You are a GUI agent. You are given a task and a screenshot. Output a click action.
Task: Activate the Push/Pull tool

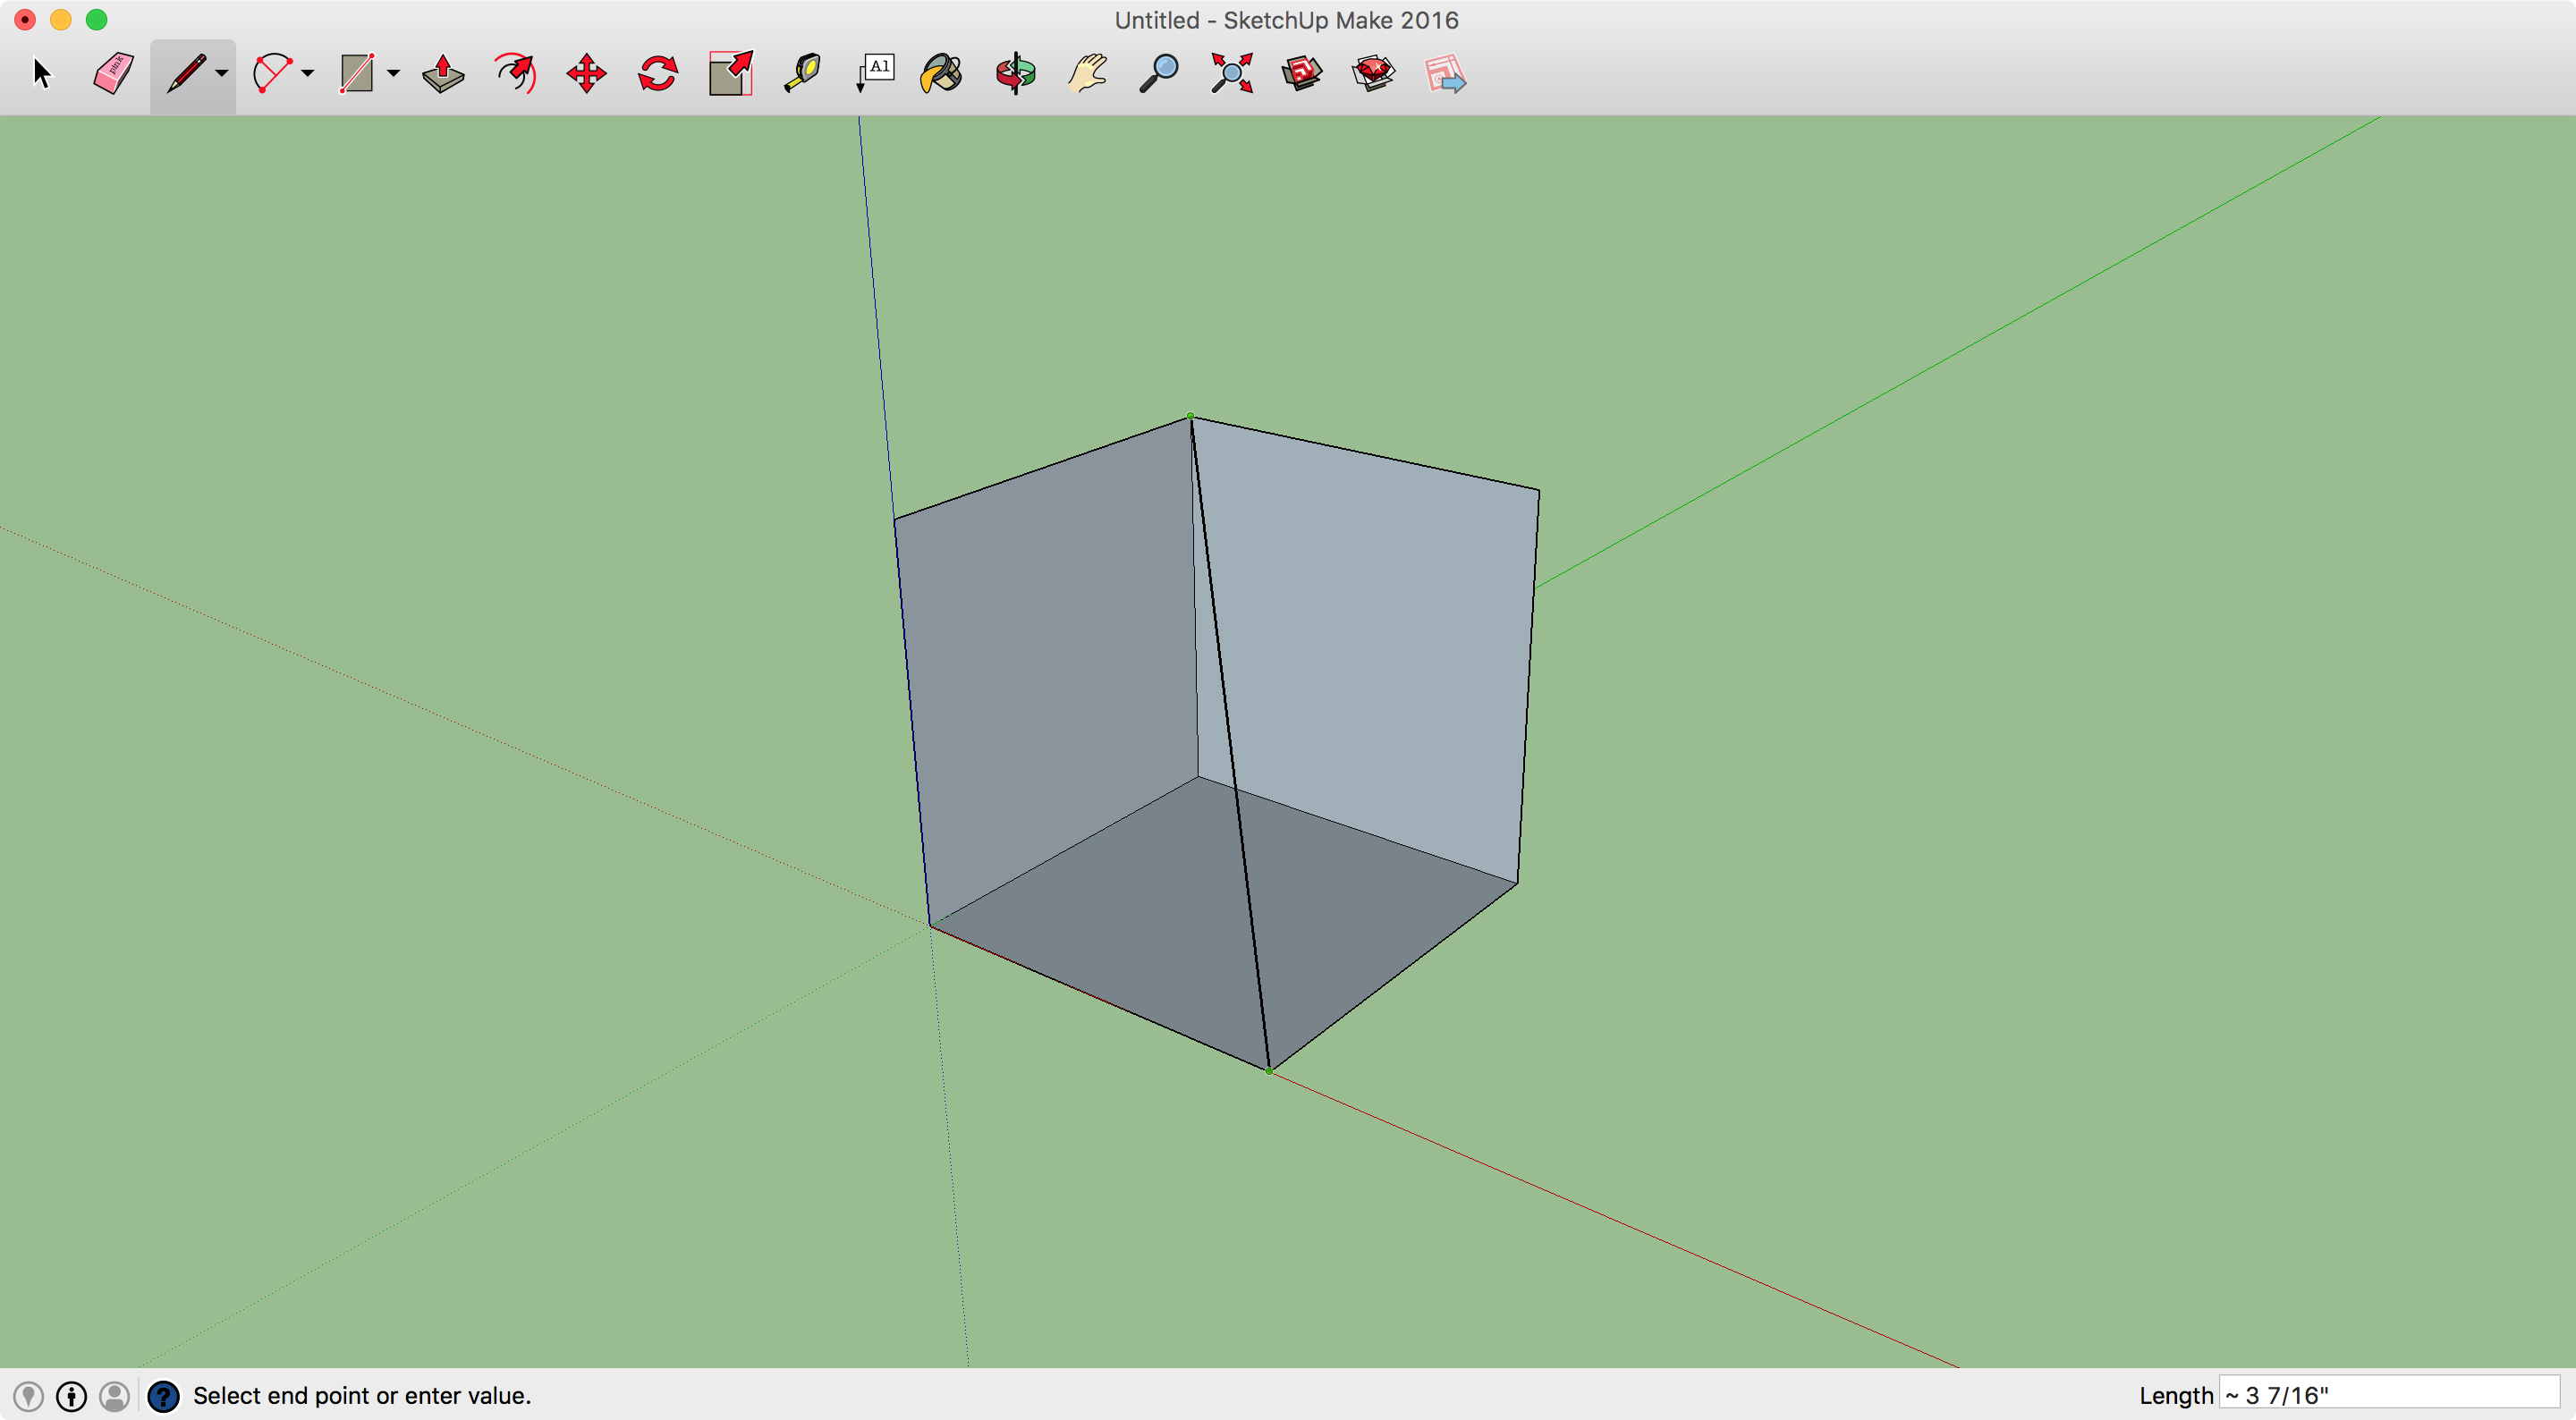443,73
